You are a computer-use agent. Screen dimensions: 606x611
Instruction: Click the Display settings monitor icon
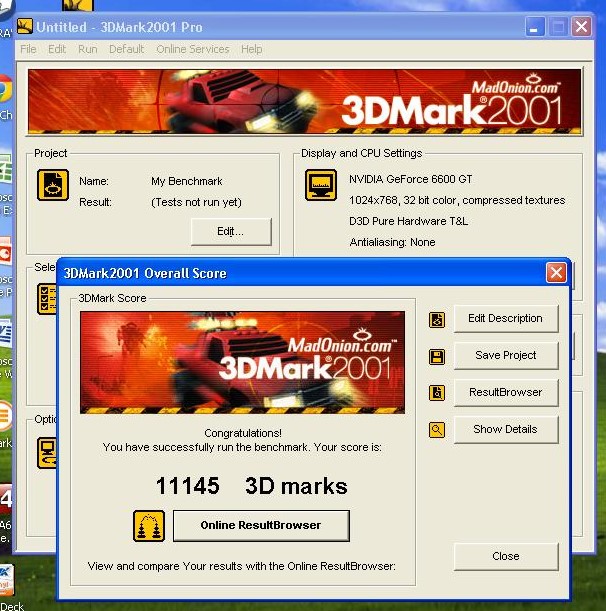[321, 185]
